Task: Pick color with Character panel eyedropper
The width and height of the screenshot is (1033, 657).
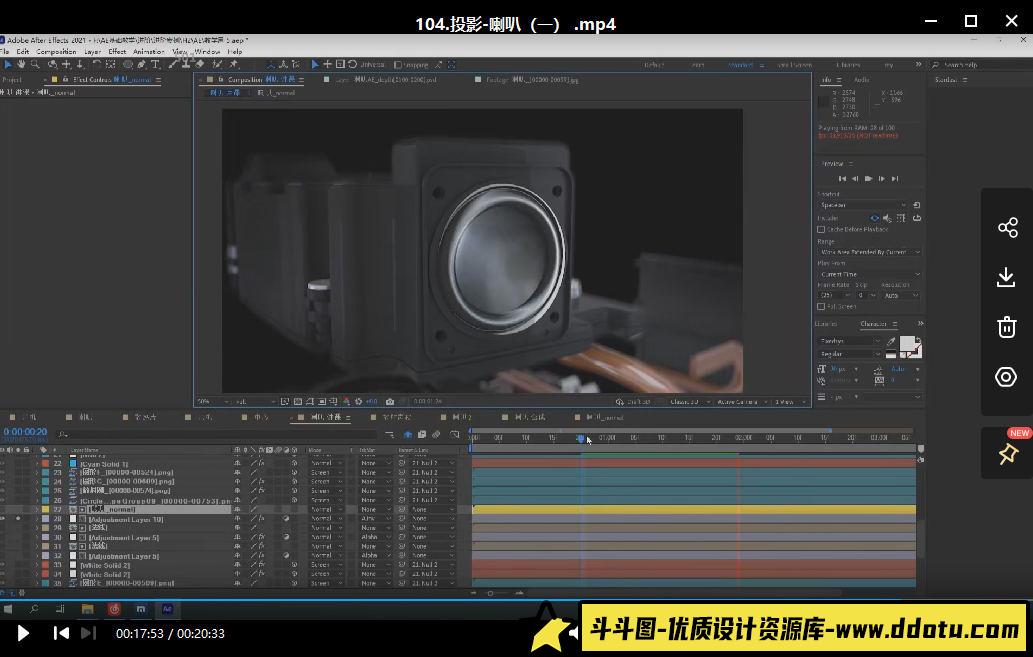Action: pyautogui.click(x=891, y=341)
